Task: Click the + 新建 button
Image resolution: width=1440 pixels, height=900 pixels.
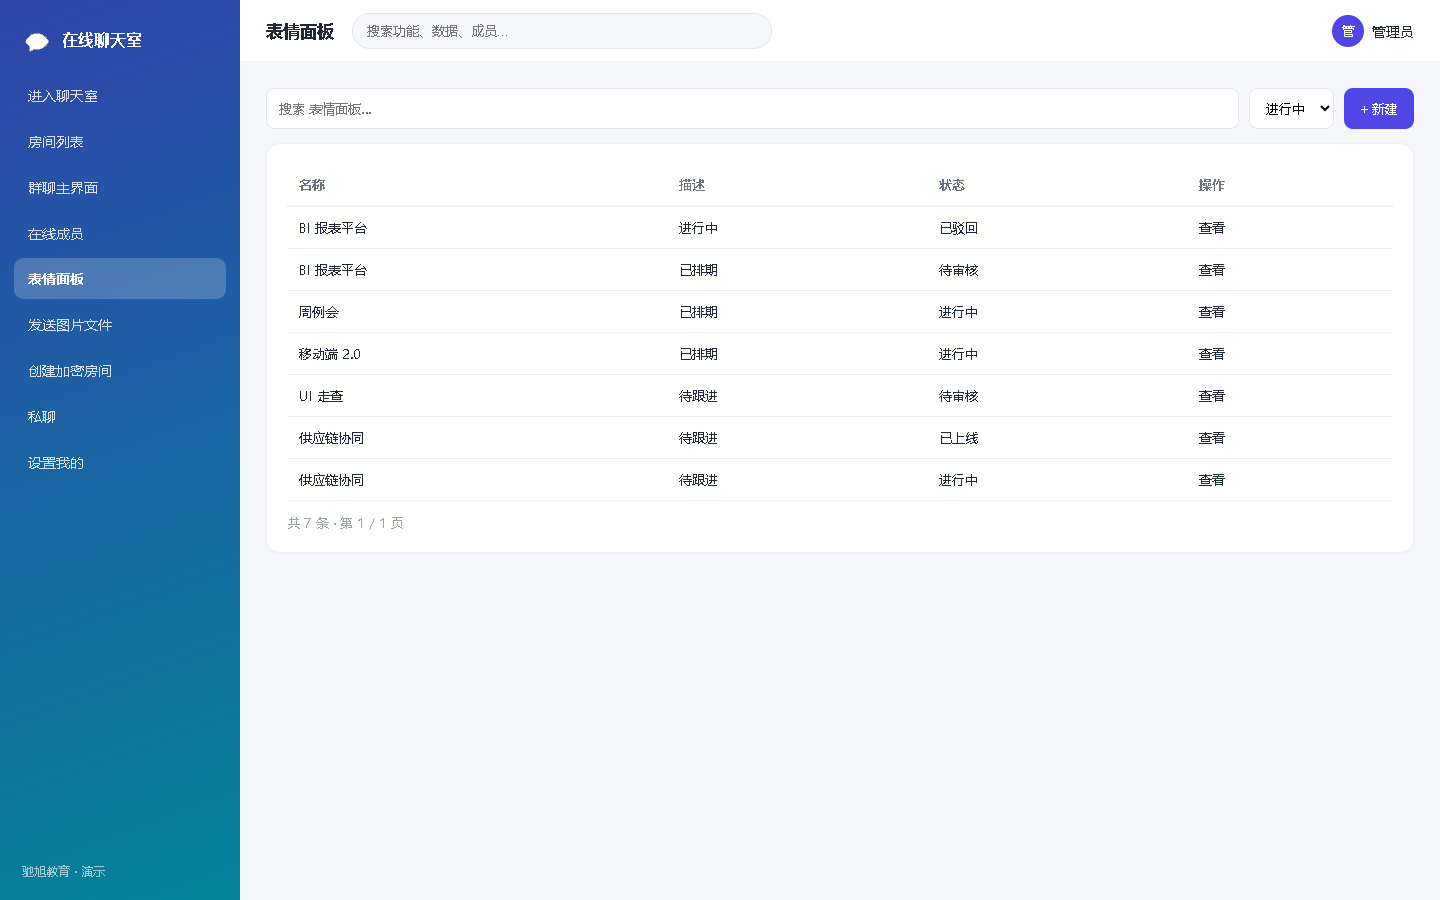Action: click(1378, 109)
